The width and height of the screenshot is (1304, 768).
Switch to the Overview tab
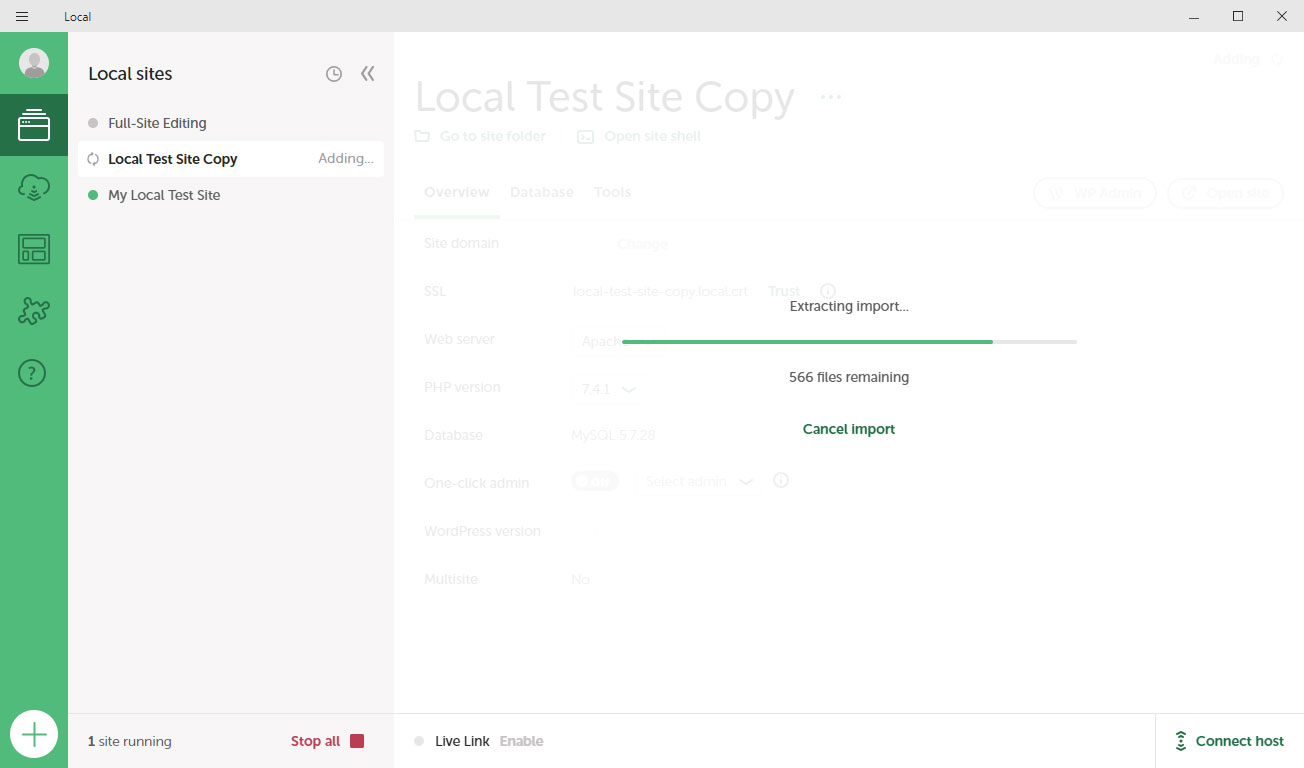[x=457, y=192]
